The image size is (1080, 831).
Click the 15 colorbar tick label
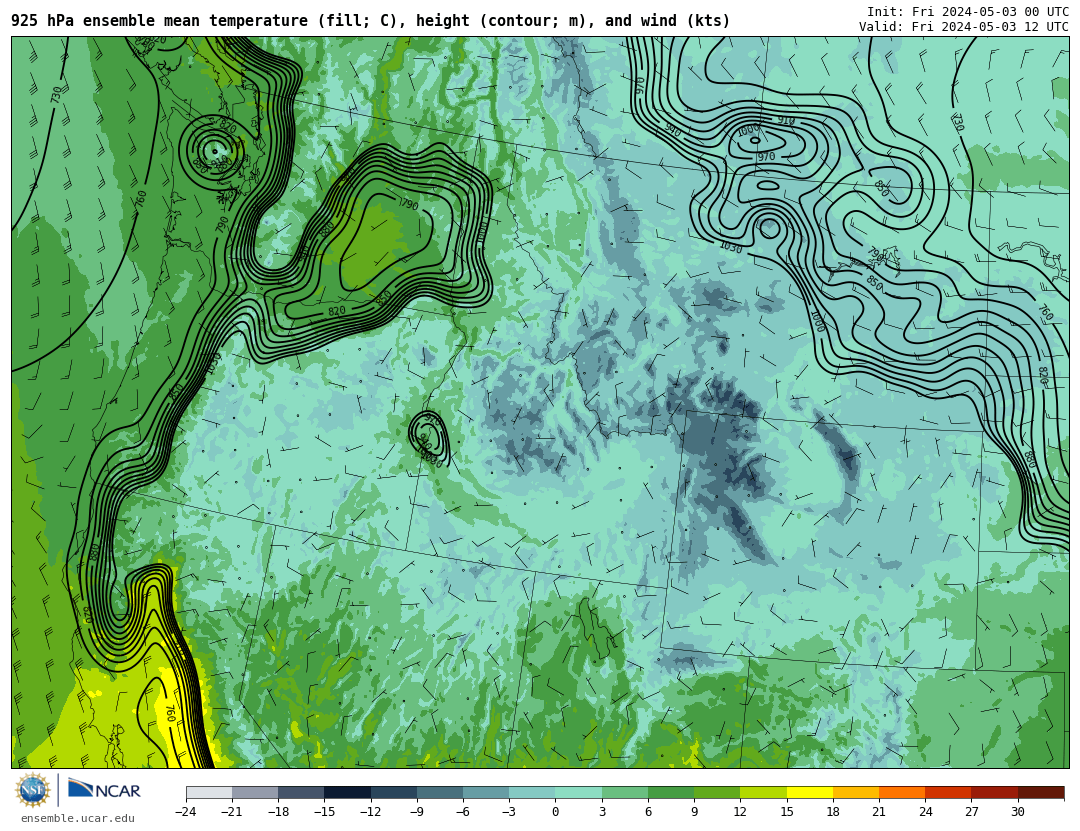(x=787, y=812)
